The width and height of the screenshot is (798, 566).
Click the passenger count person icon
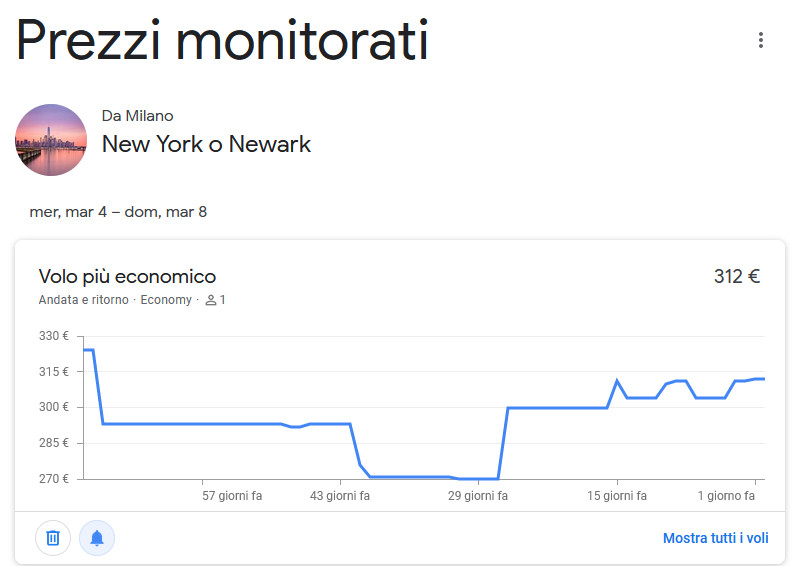point(211,300)
